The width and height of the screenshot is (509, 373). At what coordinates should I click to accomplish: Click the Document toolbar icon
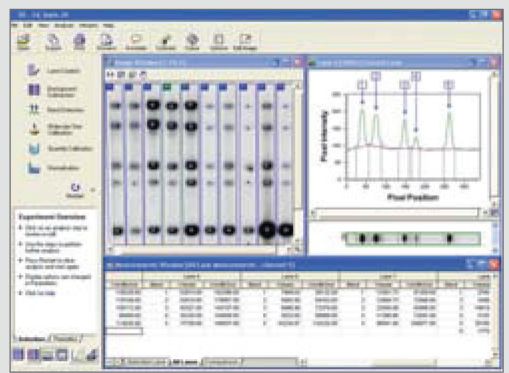[x=106, y=41]
